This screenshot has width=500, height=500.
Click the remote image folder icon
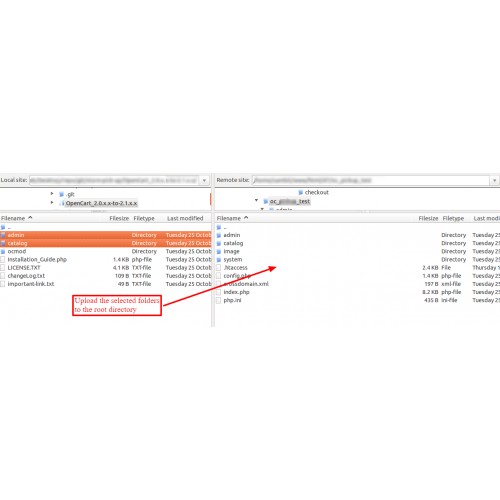(x=219, y=251)
